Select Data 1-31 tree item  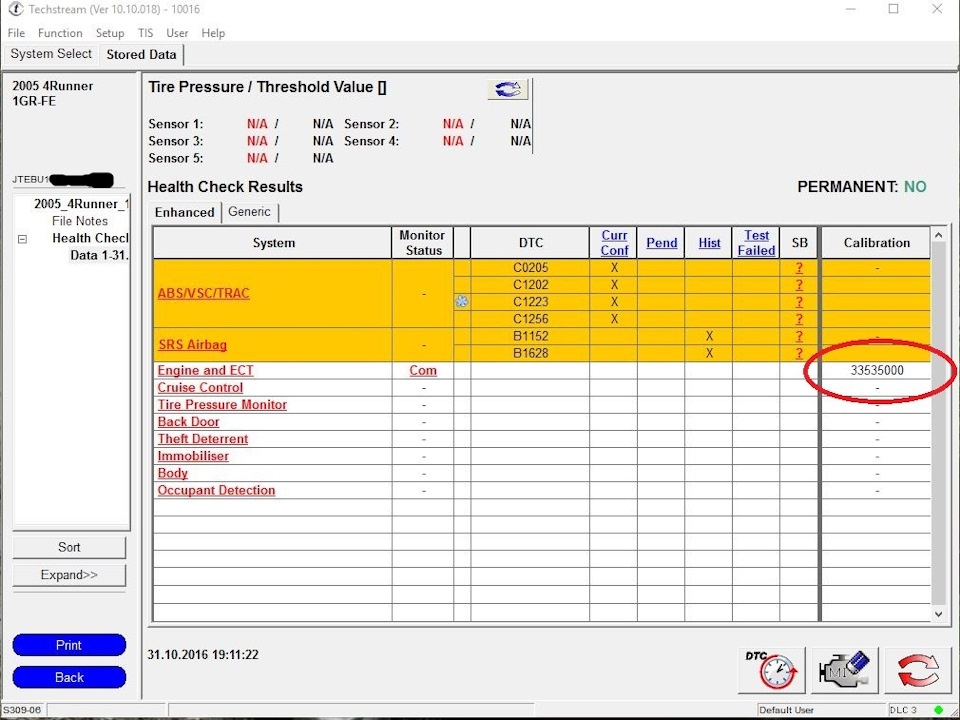point(99,255)
